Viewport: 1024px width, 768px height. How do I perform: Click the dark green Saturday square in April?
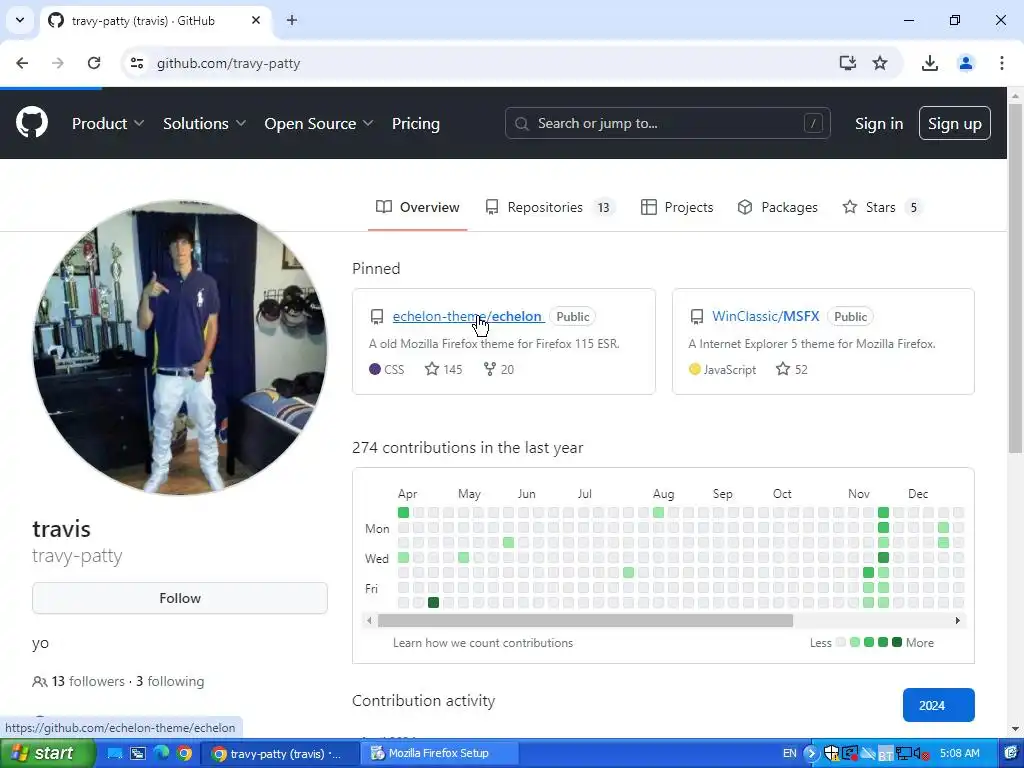click(433, 603)
